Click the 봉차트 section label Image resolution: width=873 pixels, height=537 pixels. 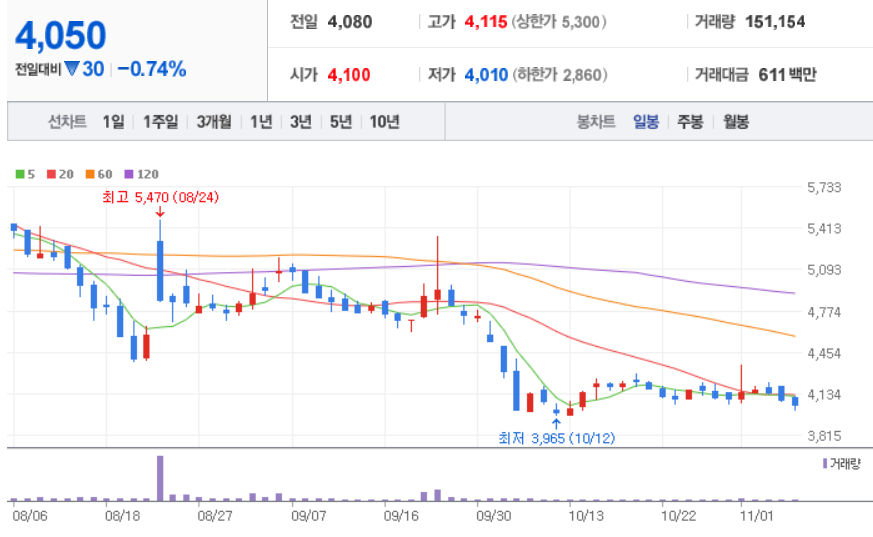[x=596, y=121]
